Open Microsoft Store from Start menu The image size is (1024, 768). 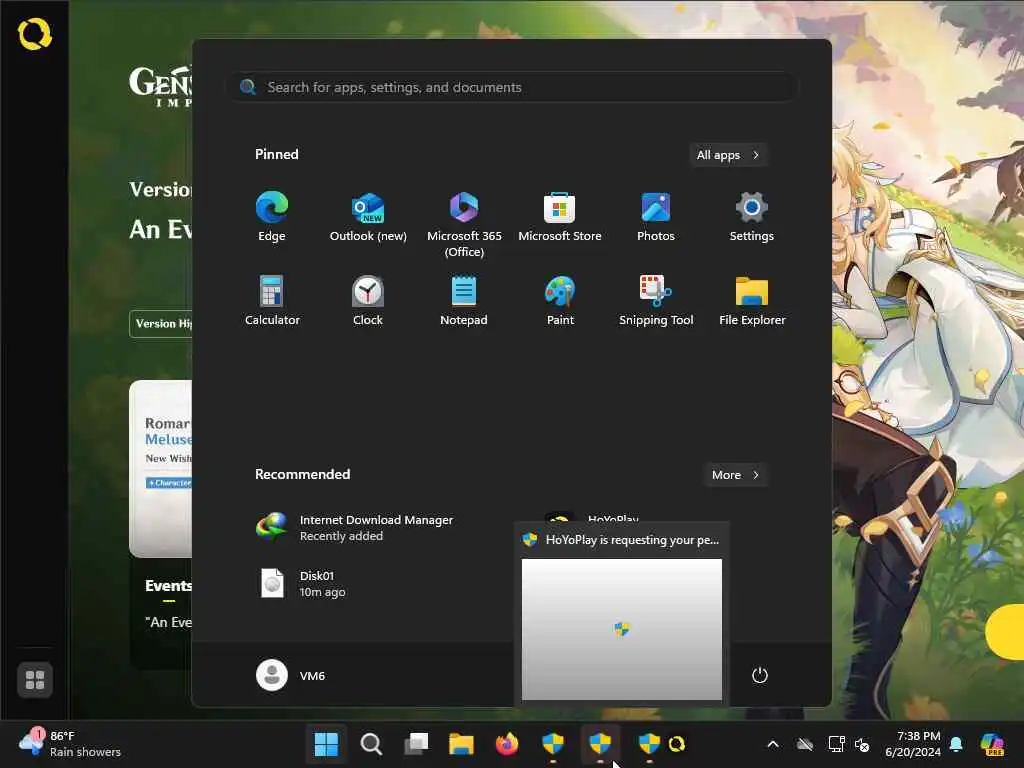(560, 217)
